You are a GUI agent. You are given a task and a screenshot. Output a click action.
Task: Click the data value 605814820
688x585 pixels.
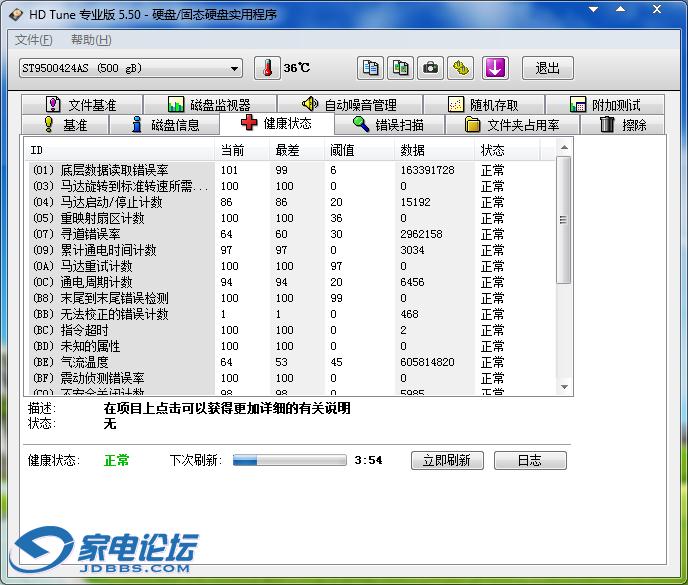point(427,362)
